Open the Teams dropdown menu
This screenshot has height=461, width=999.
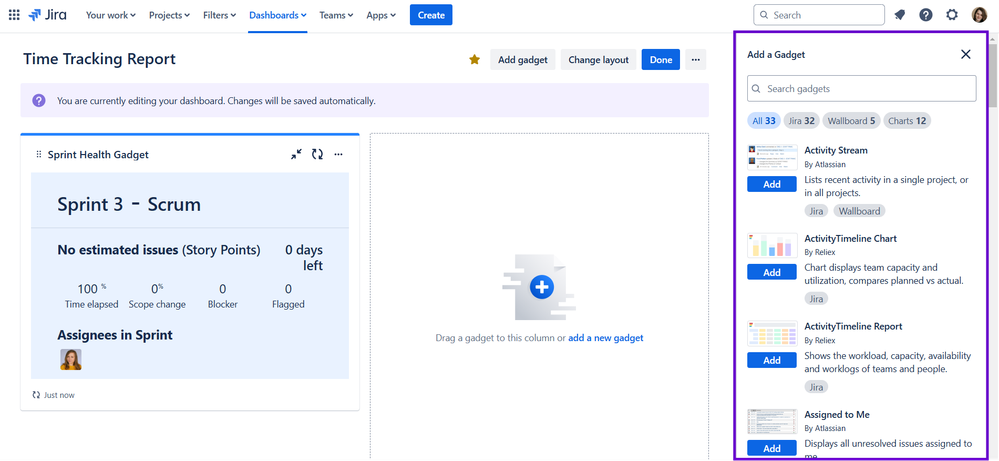(x=336, y=15)
